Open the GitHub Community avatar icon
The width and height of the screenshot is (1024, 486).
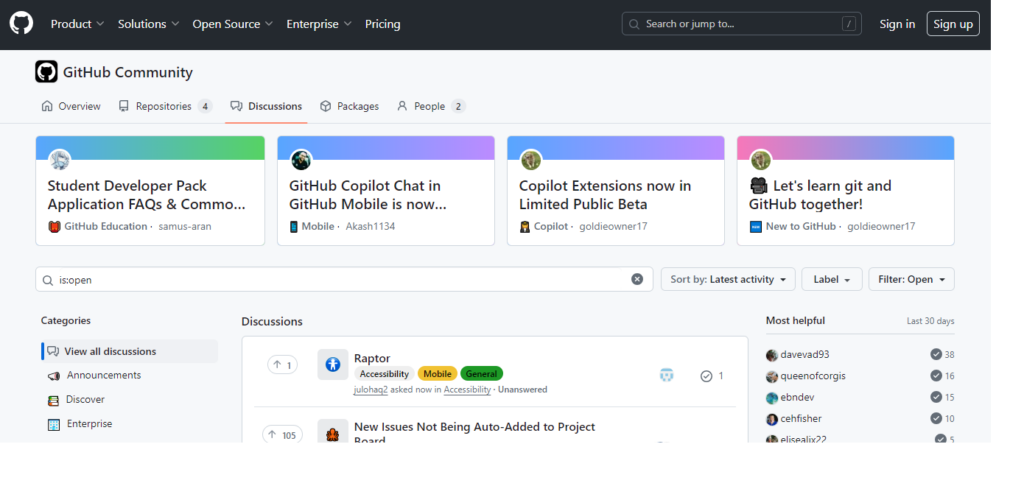(x=46, y=72)
